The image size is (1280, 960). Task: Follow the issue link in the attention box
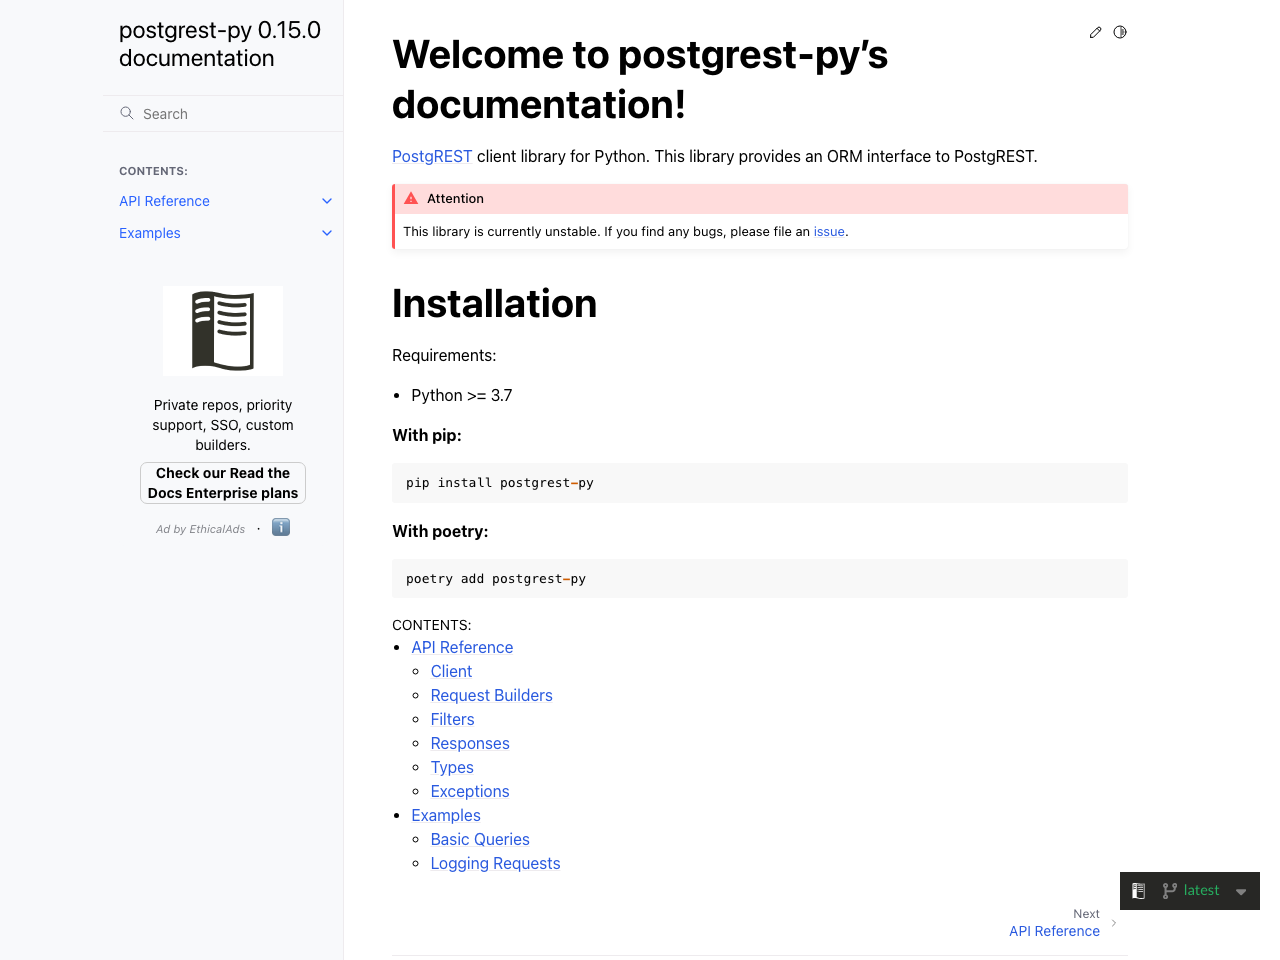pyautogui.click(x=829, y=231)
